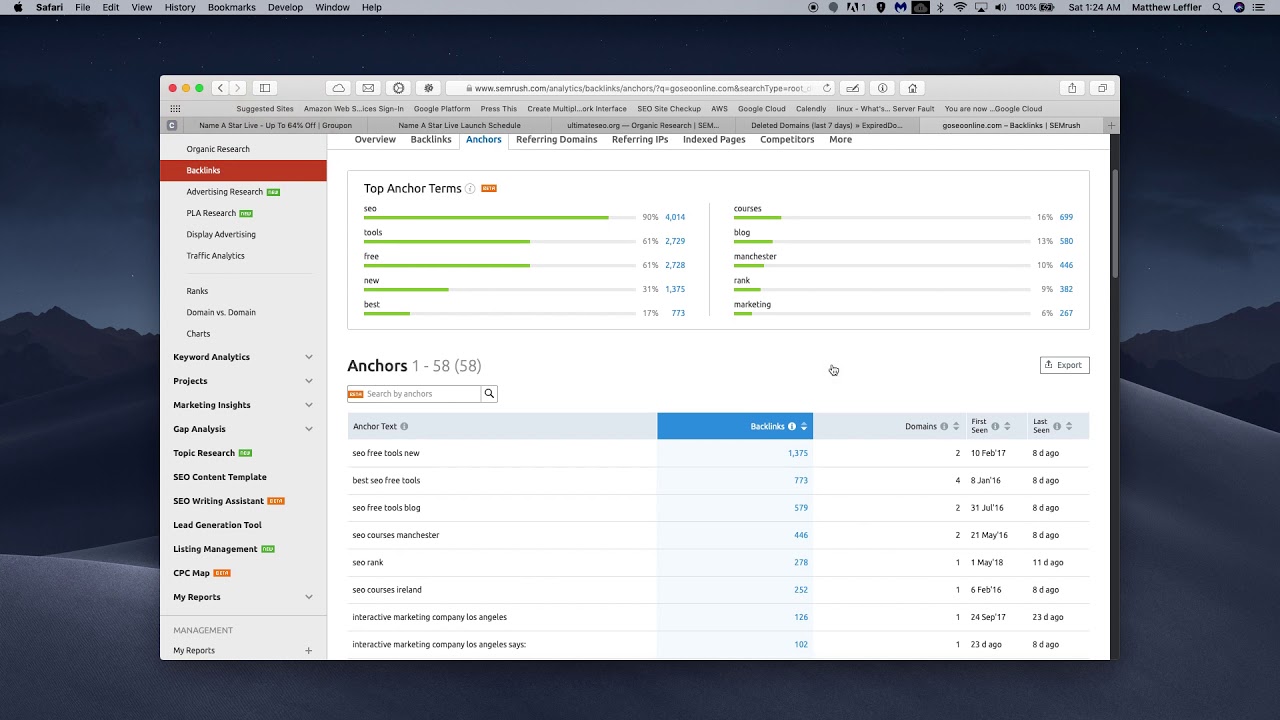Viewport: 1280px width, 720px height.
Task: Switch to the Overview report tab
Action: pyautogui.click(x=375, y=140)
